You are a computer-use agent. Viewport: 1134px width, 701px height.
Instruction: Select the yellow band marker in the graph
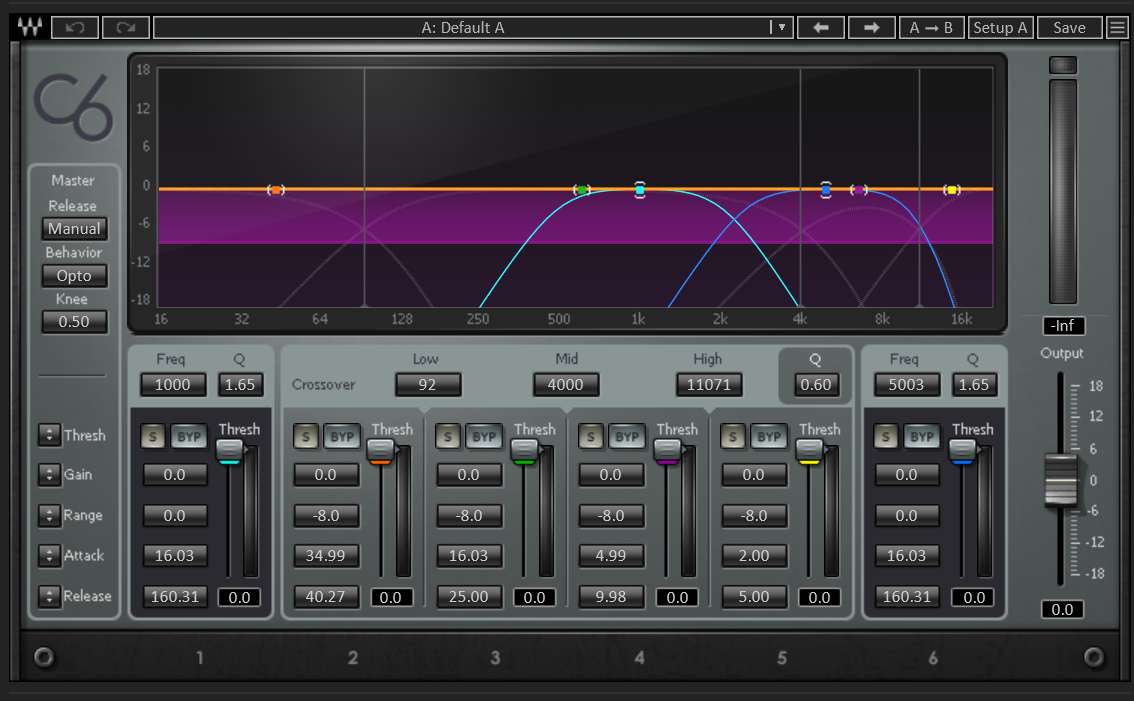tap(952, 190)
